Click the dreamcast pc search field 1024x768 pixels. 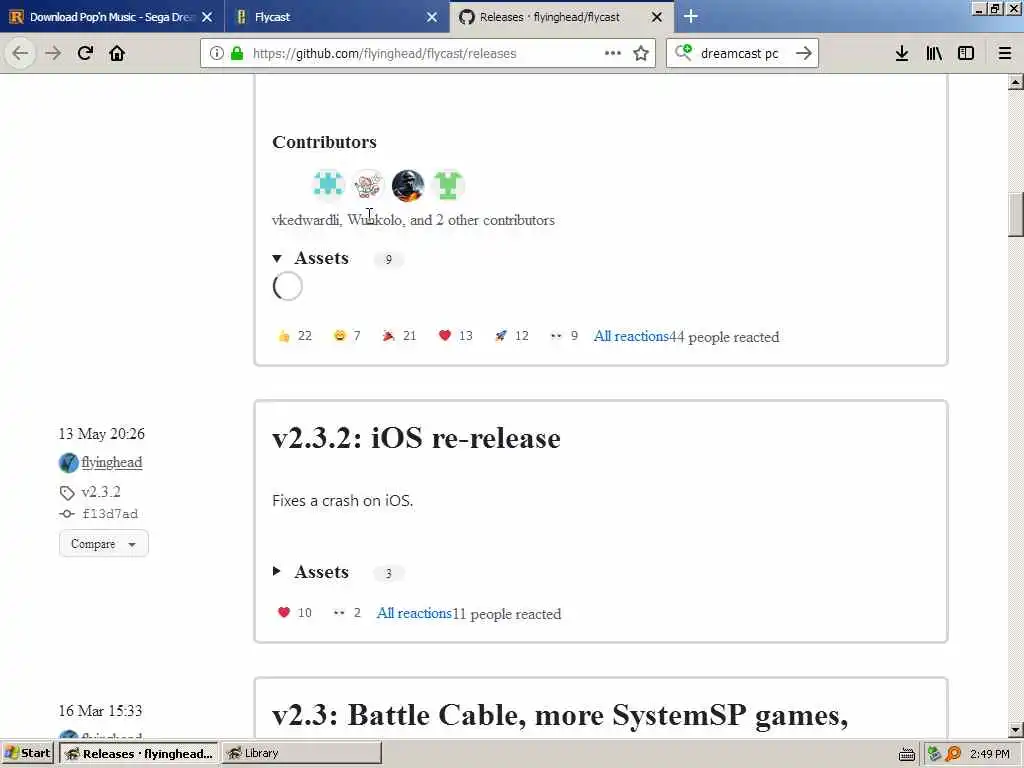pos(743,53)
